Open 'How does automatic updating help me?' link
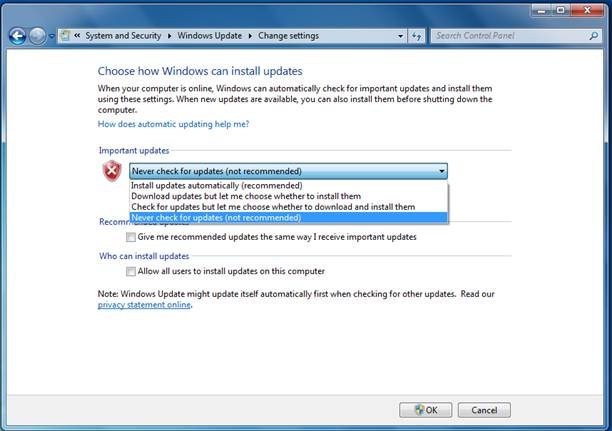The image size is (612, 431). [173, 124]
